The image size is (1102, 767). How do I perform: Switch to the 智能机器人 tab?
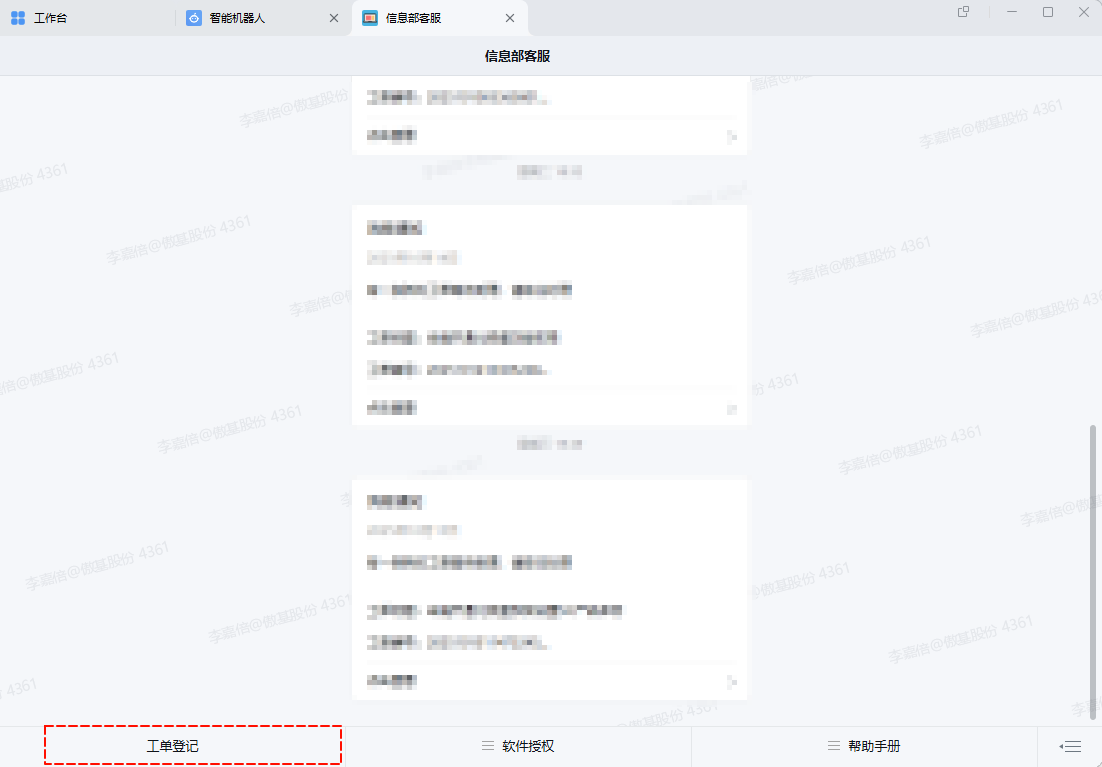click(x=237, y=18)
